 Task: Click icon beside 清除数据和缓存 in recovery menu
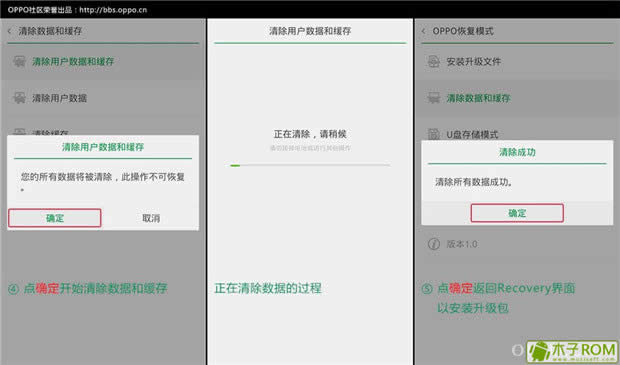[434, 98]
